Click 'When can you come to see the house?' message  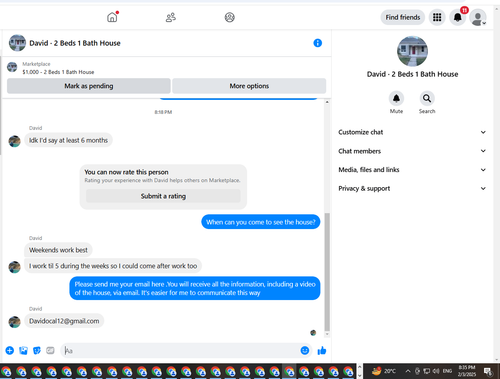click(x=261, y=222)
